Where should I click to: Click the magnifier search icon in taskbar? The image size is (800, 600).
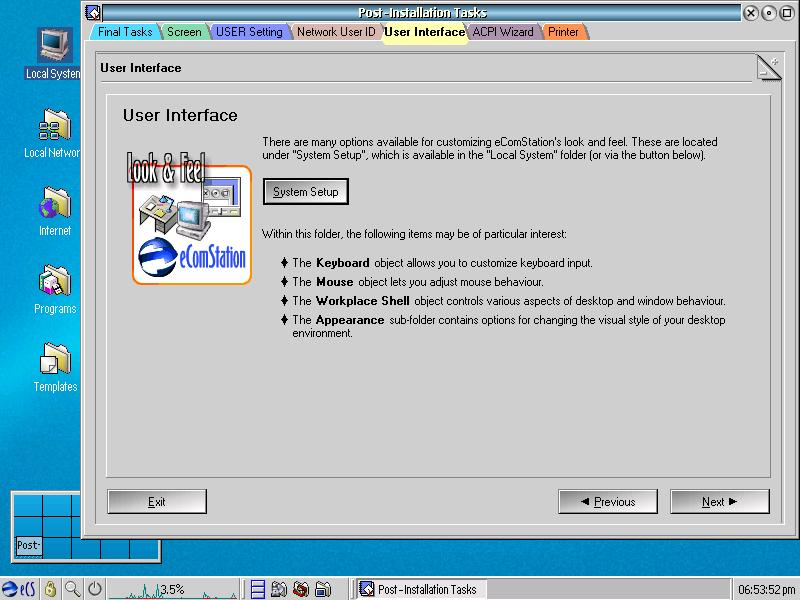pos(72,589)
